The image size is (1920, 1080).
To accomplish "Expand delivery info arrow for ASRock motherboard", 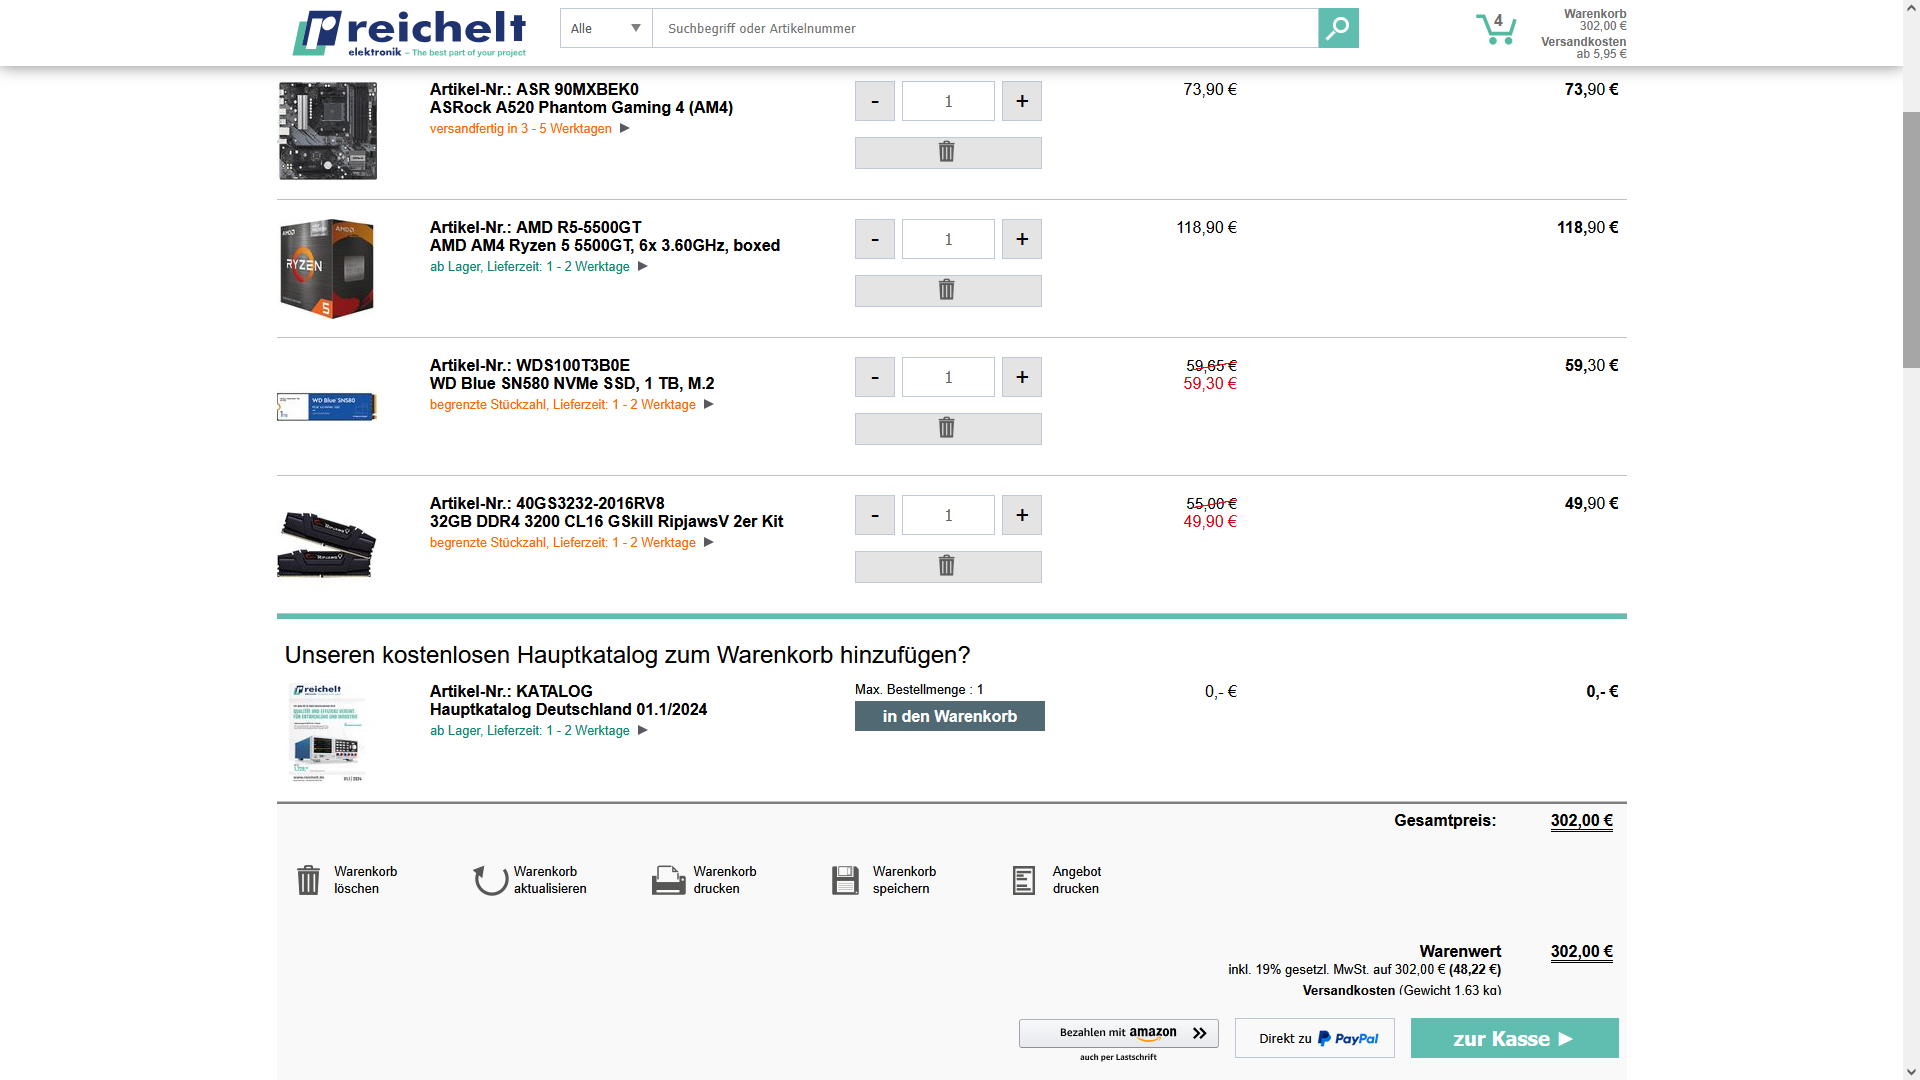I will (x=624, y=128).
